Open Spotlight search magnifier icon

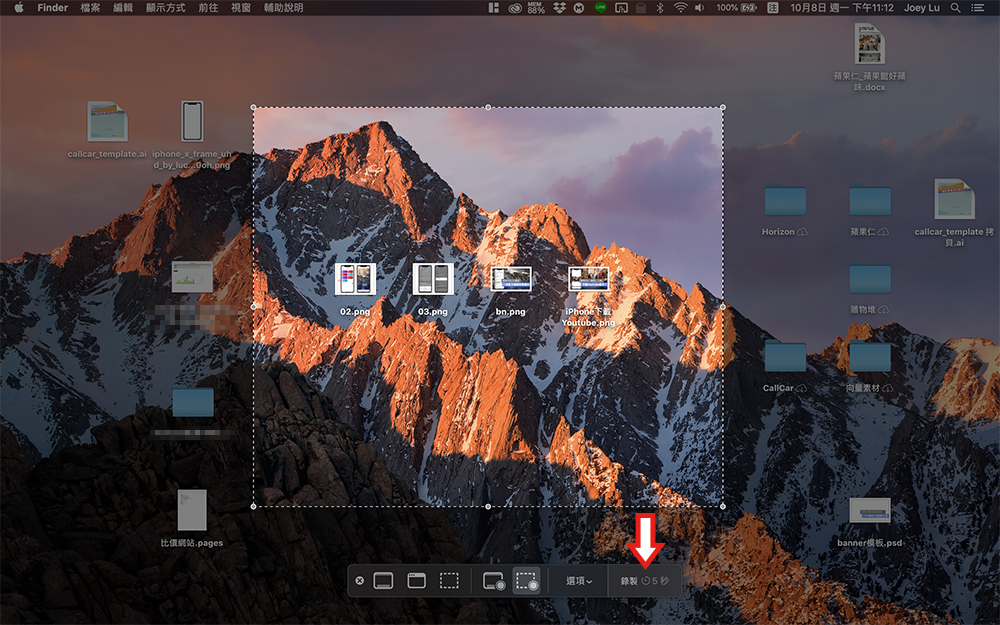pos(955,8)
